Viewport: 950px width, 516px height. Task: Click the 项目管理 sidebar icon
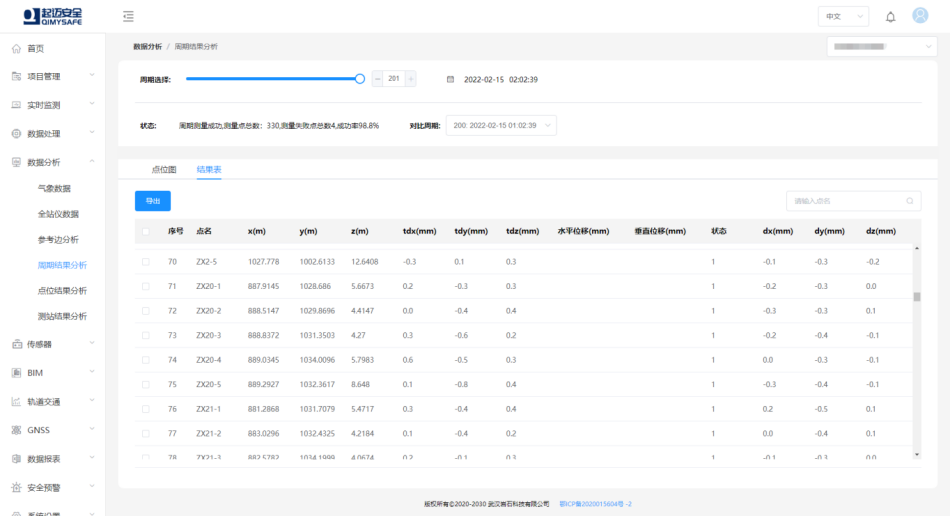point(16,76)
